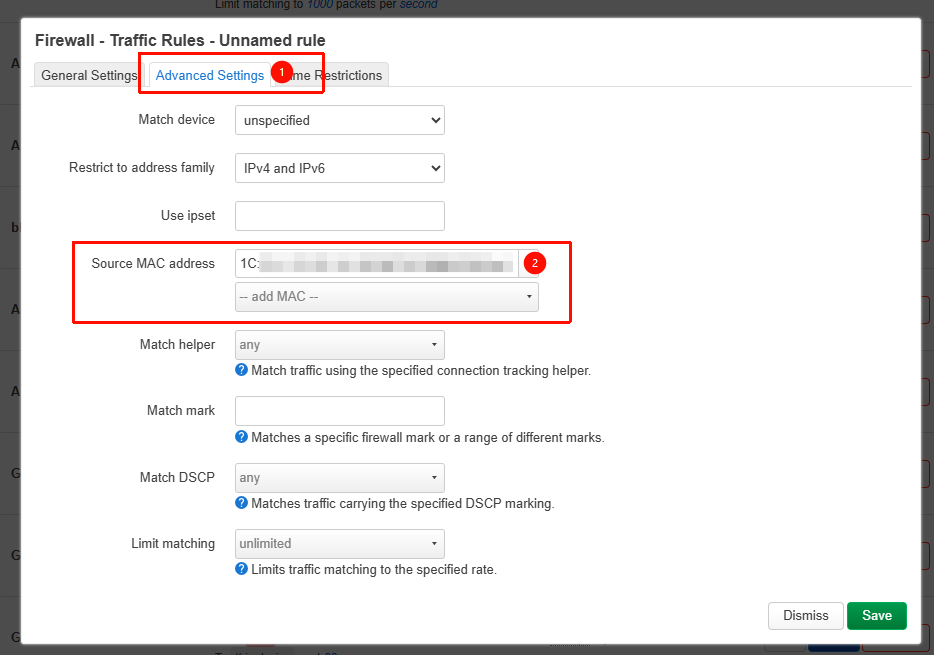Switch to the General Settings tab
The image size is (934, 655).
[88, 76]
